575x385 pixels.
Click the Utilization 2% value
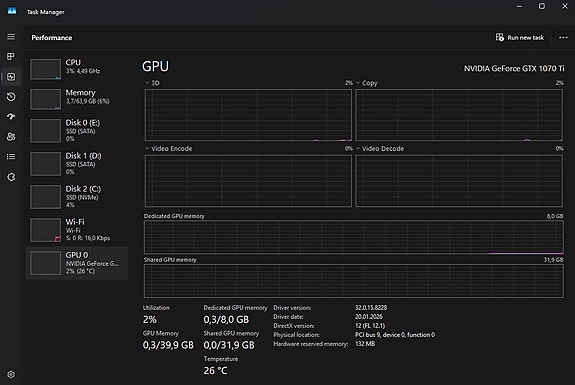pos(150,320)
